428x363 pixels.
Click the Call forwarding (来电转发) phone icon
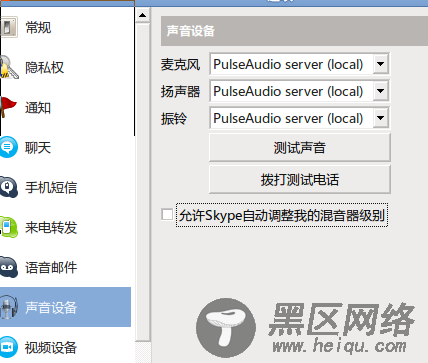pyautogui.click(x=9, y=227)
